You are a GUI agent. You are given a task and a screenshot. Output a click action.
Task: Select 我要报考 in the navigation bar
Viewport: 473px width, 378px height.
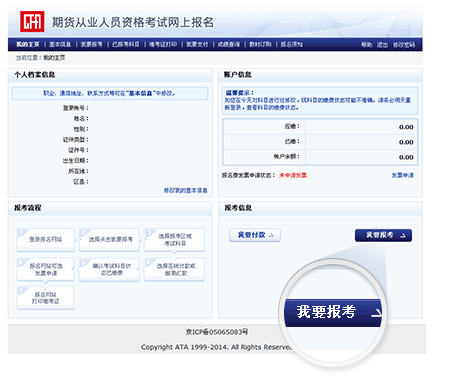tap(92, 44)
